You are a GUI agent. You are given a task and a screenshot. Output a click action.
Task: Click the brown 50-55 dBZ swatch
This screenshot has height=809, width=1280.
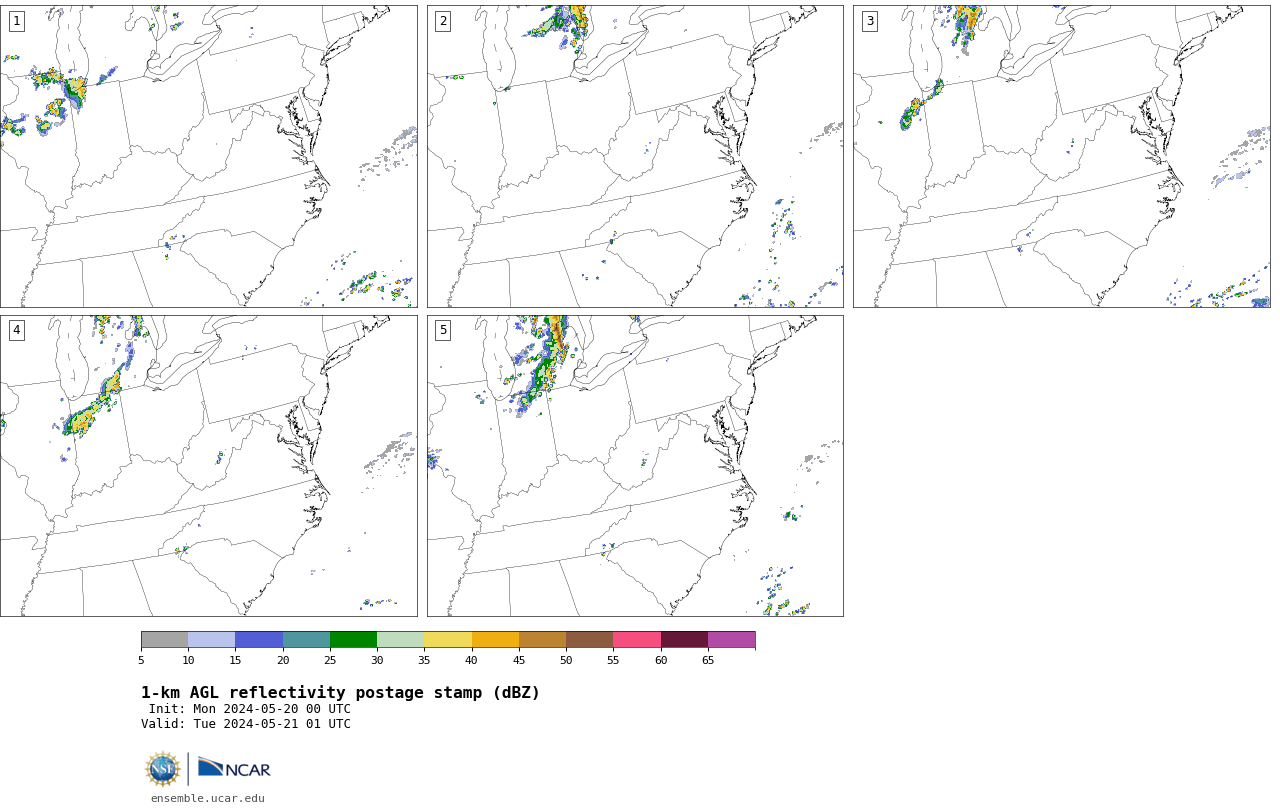[x=590, y=640]
